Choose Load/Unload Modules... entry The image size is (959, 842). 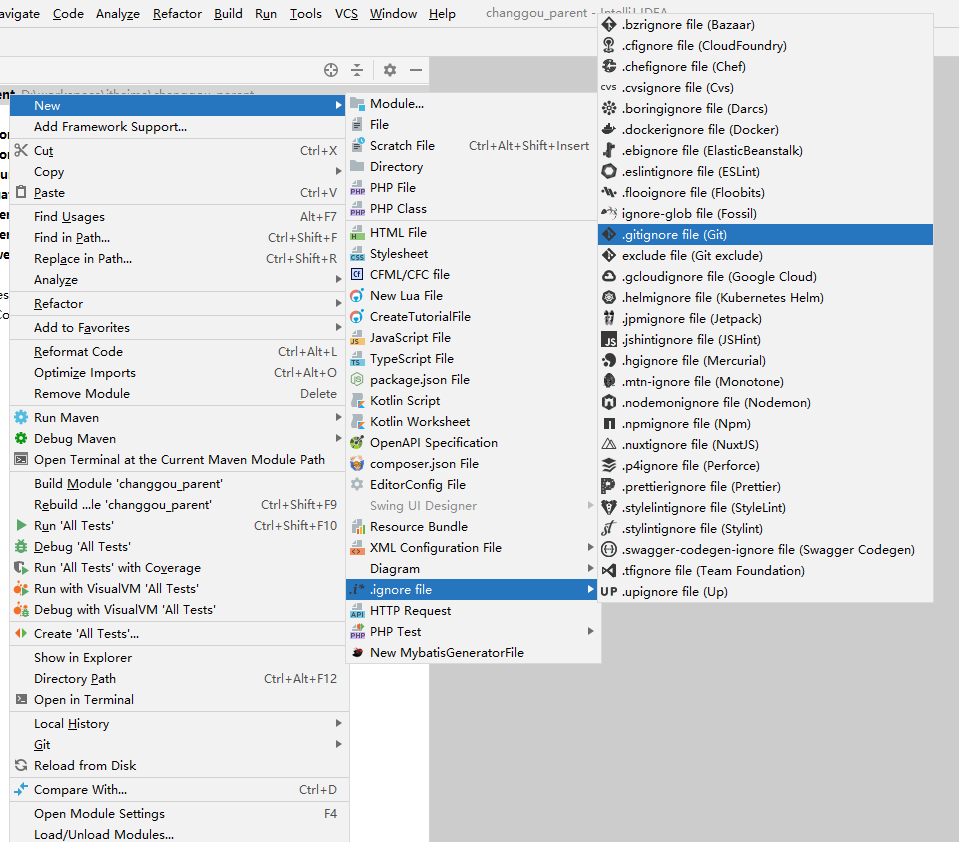(x=179, y=834)
